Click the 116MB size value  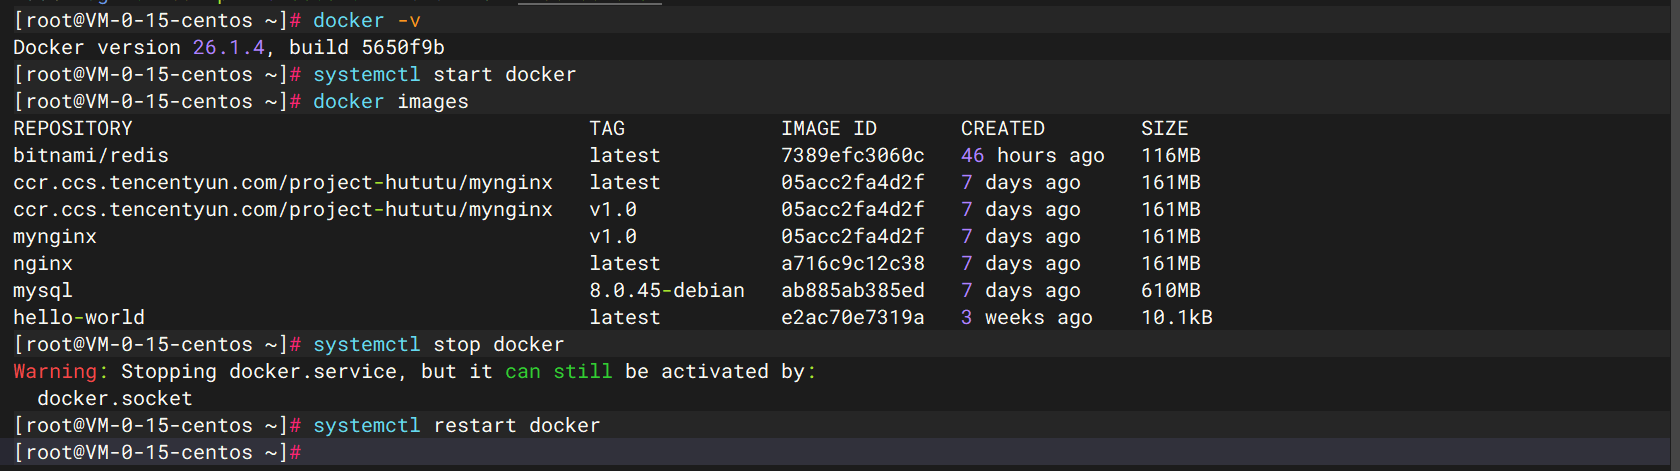[1171, 155]
